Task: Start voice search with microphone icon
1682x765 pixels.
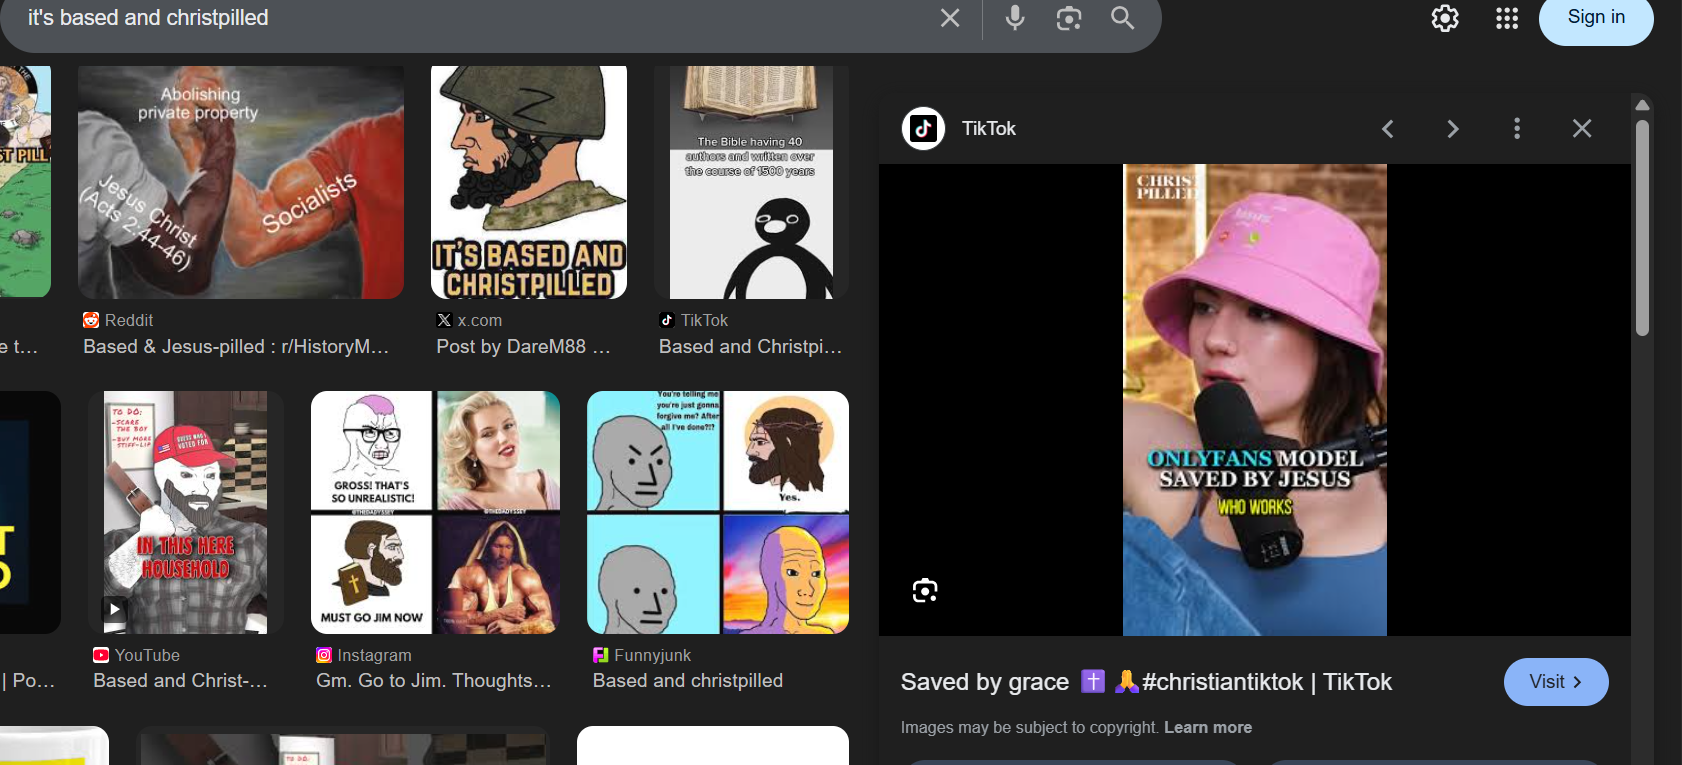Action: point(1015,18)
